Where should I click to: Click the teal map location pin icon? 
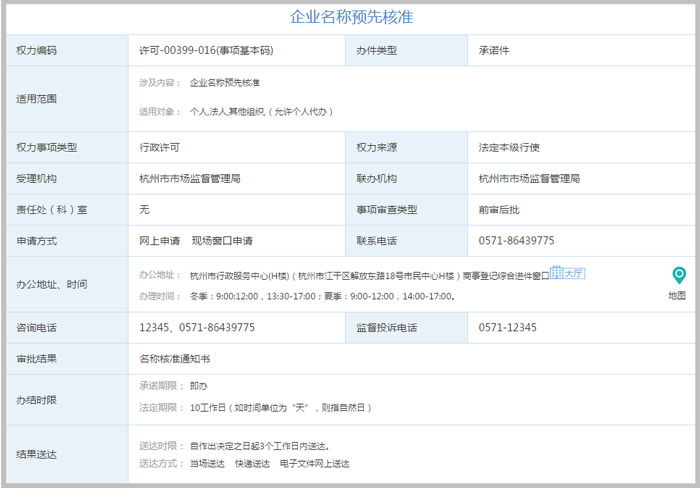[678, 275]
